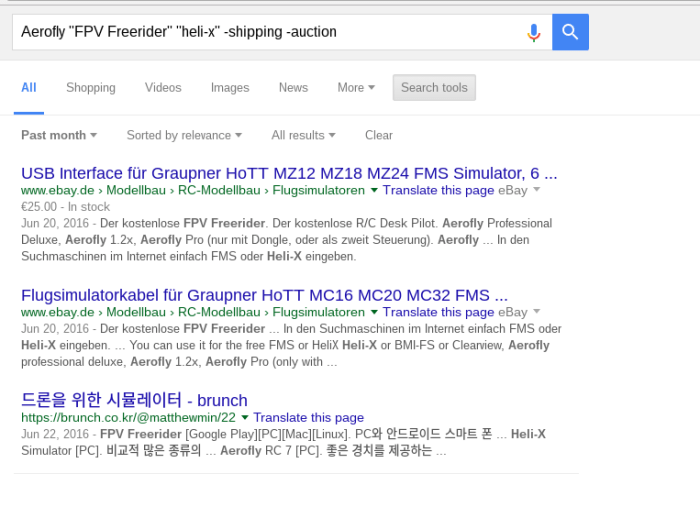Click the ebay.de URL of the Flugsimulatorkabel result

click(x=193, y=312)
